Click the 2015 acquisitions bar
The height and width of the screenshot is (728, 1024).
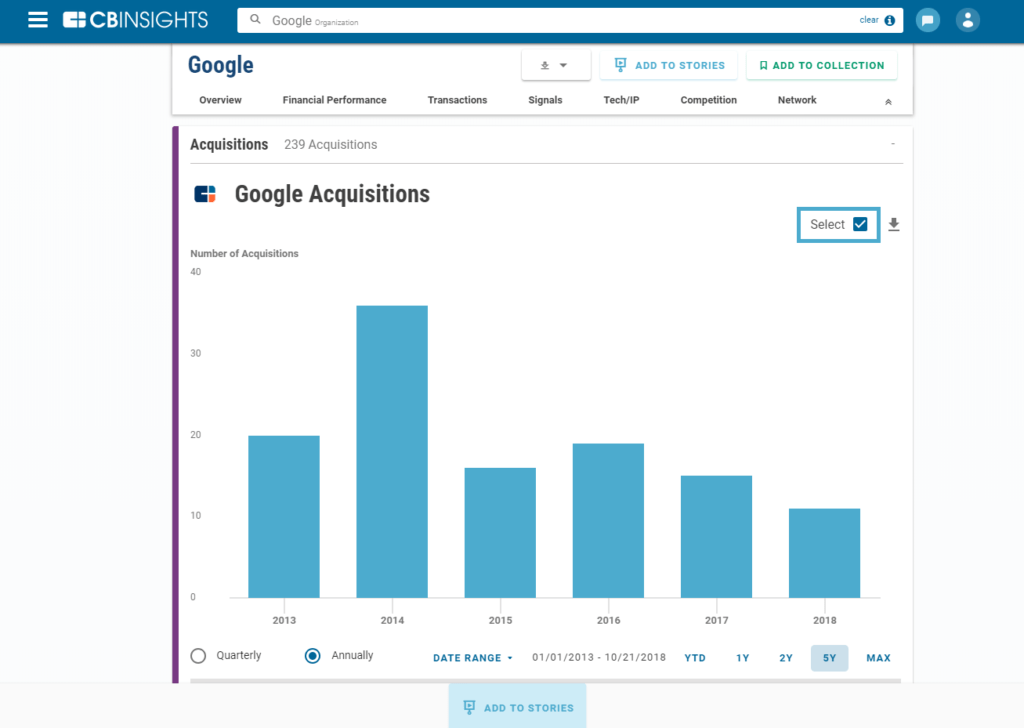pos(500,533)
